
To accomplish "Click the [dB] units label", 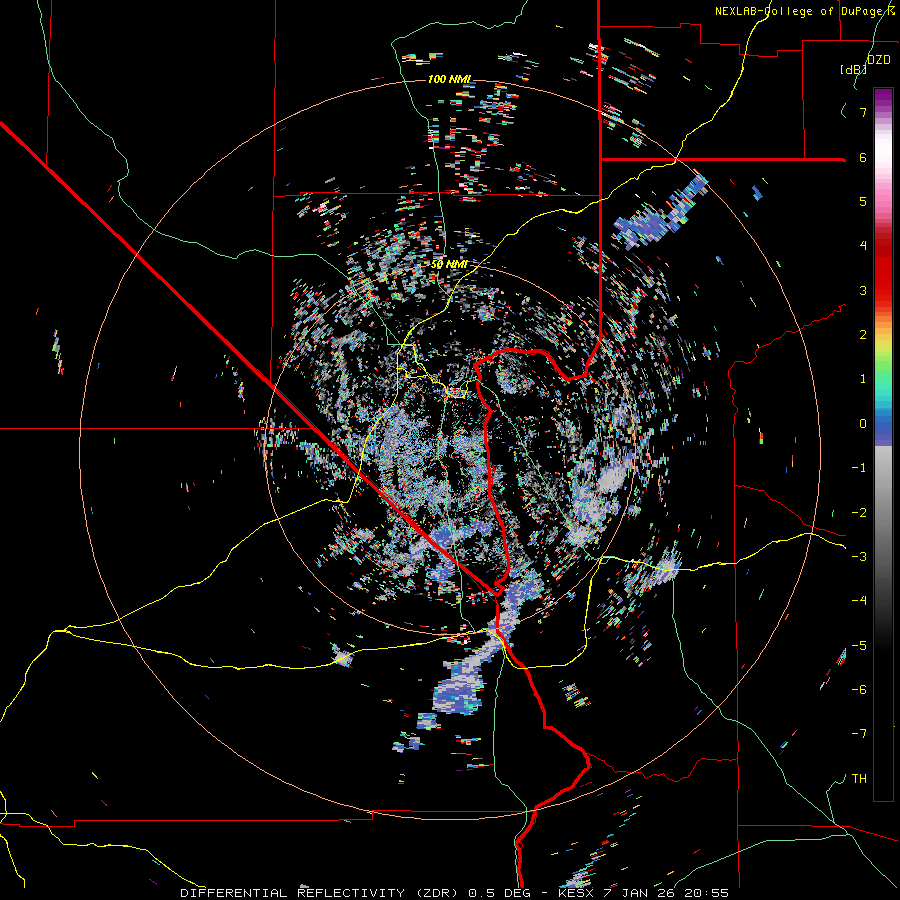I will [853, 69].
